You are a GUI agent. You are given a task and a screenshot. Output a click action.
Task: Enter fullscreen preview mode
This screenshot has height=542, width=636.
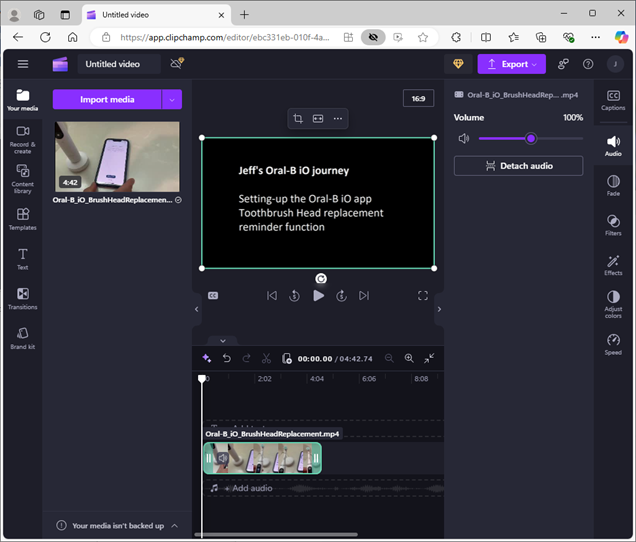point(423,296)
